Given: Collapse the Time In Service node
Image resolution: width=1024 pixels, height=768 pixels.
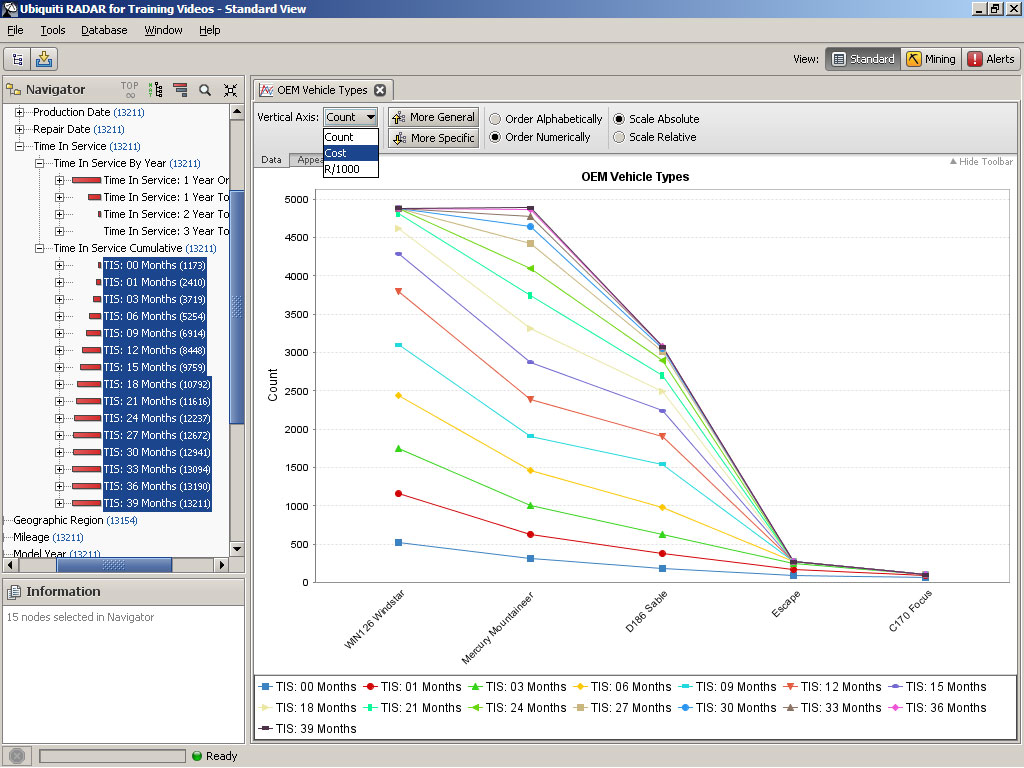Looking at the screenshot, I should [20, 146].
